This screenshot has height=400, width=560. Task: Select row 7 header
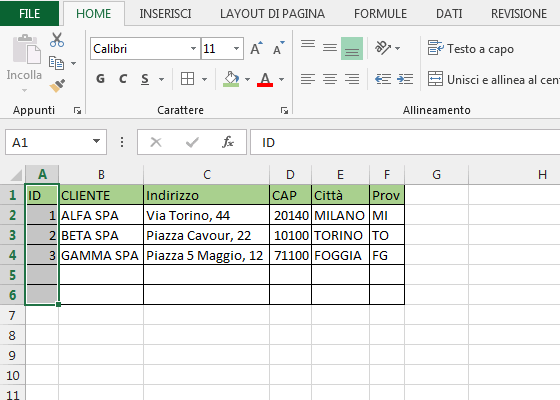click(12, 315)
